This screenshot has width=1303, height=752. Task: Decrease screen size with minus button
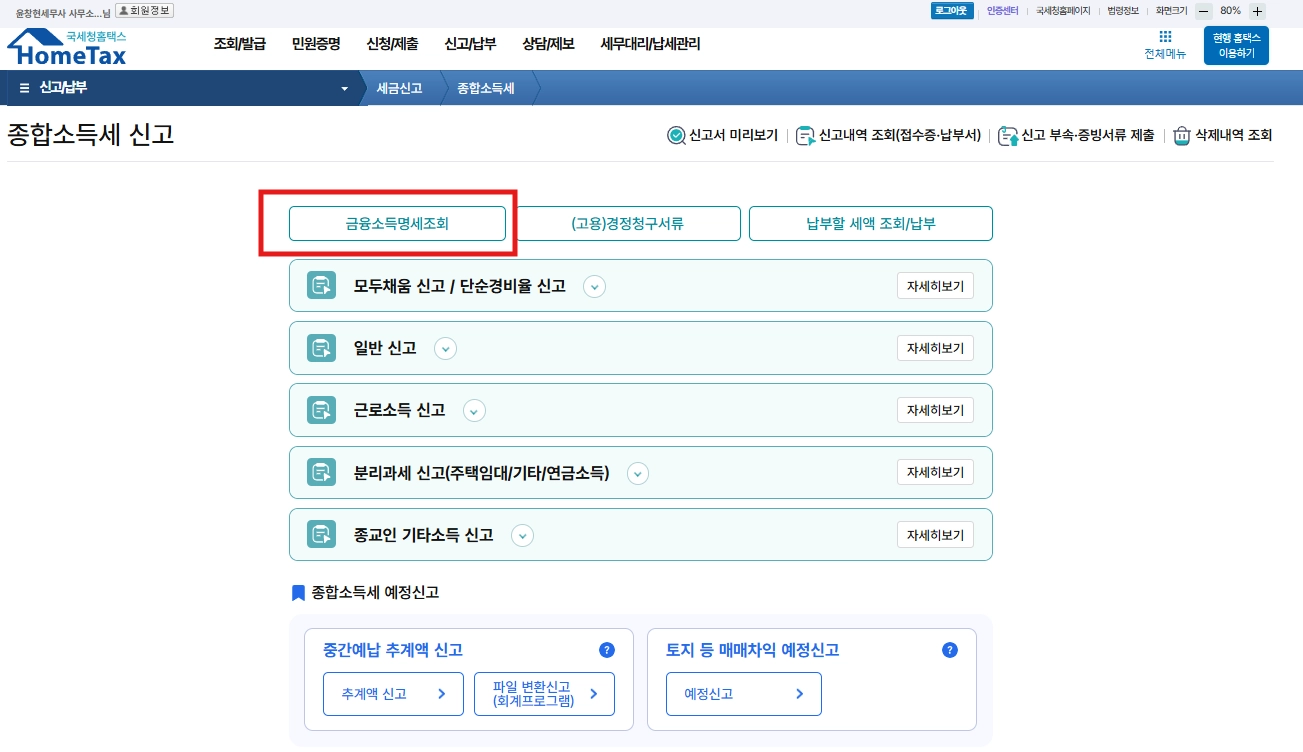[x=1204, y=11]
